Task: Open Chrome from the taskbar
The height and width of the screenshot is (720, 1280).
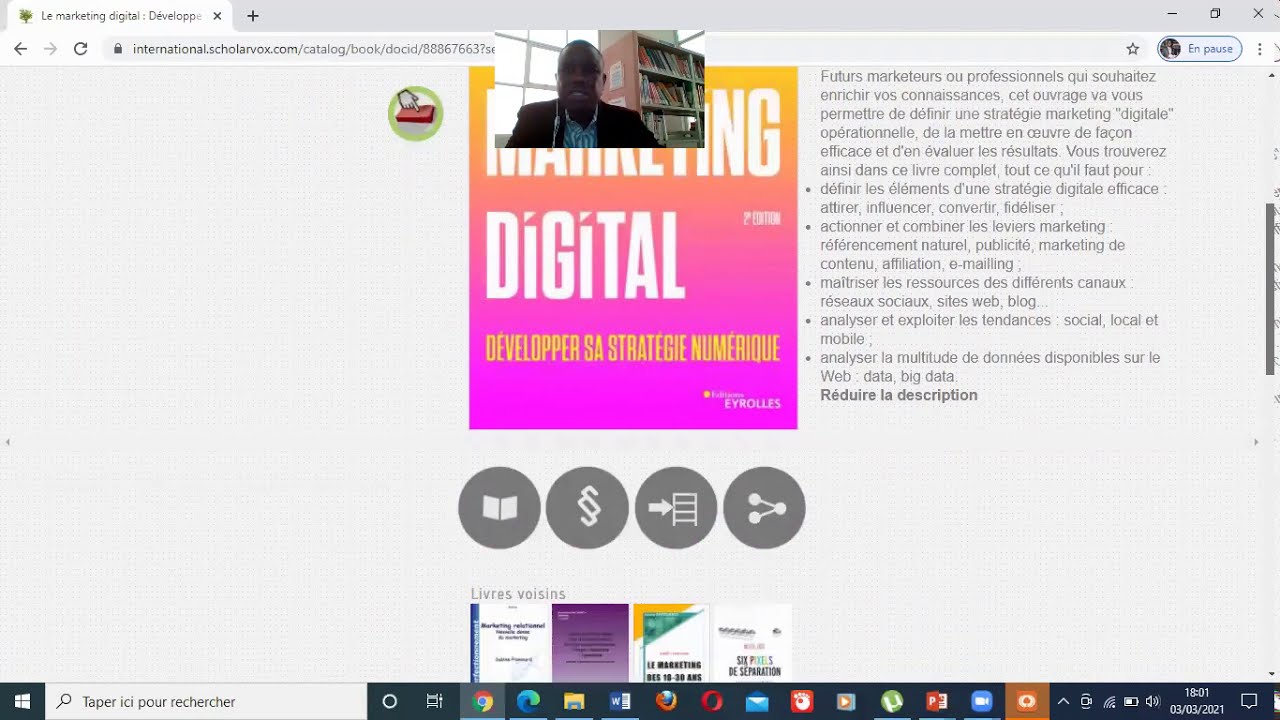Action: coord(483,701)
